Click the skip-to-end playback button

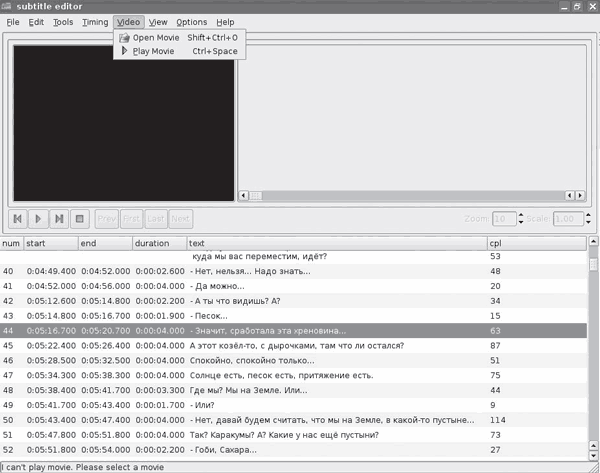(59, 218)
